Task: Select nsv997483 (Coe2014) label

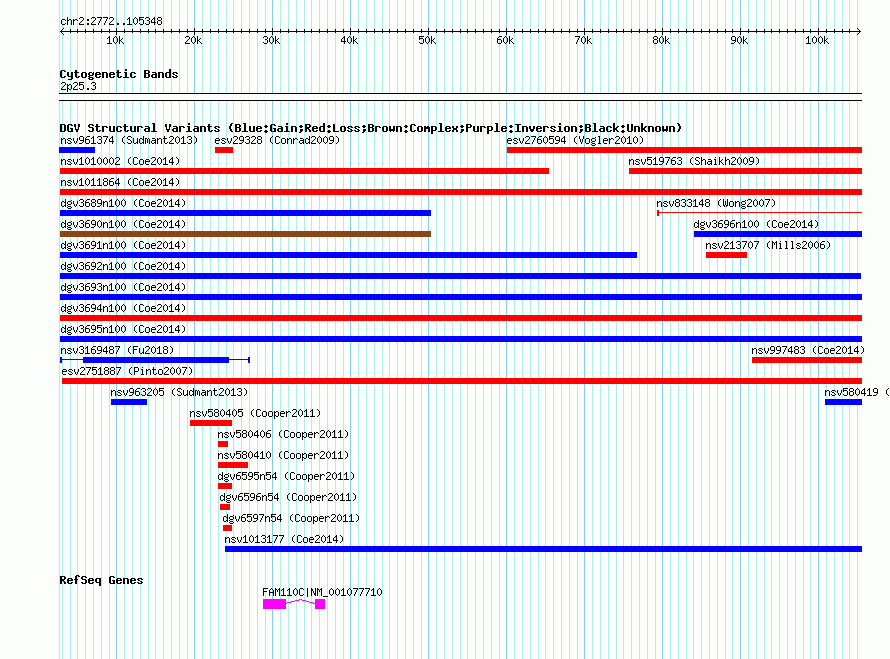Action: 808,350
